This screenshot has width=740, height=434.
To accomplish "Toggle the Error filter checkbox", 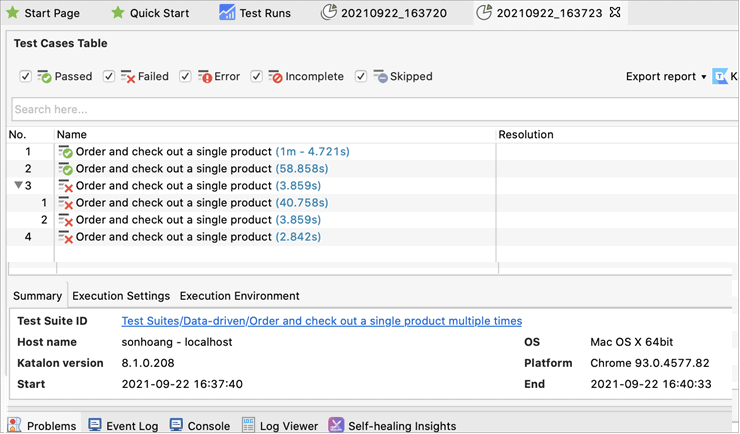I will (x=185, y=76).
